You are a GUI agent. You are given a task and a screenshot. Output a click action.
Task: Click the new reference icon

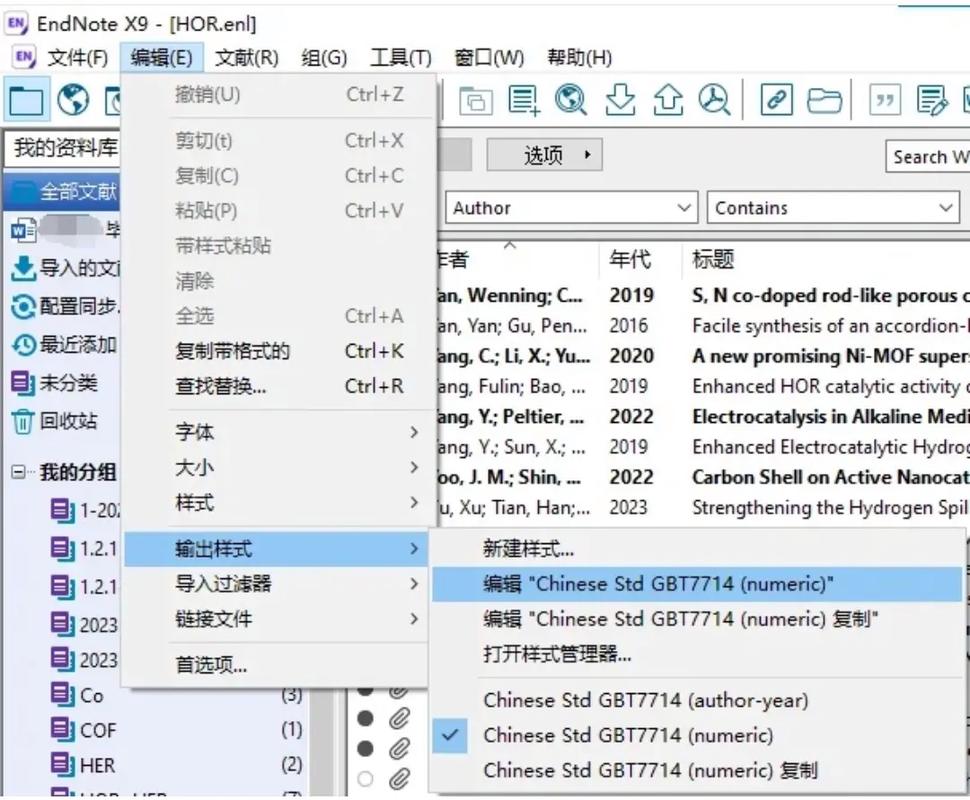pos(523,100)
